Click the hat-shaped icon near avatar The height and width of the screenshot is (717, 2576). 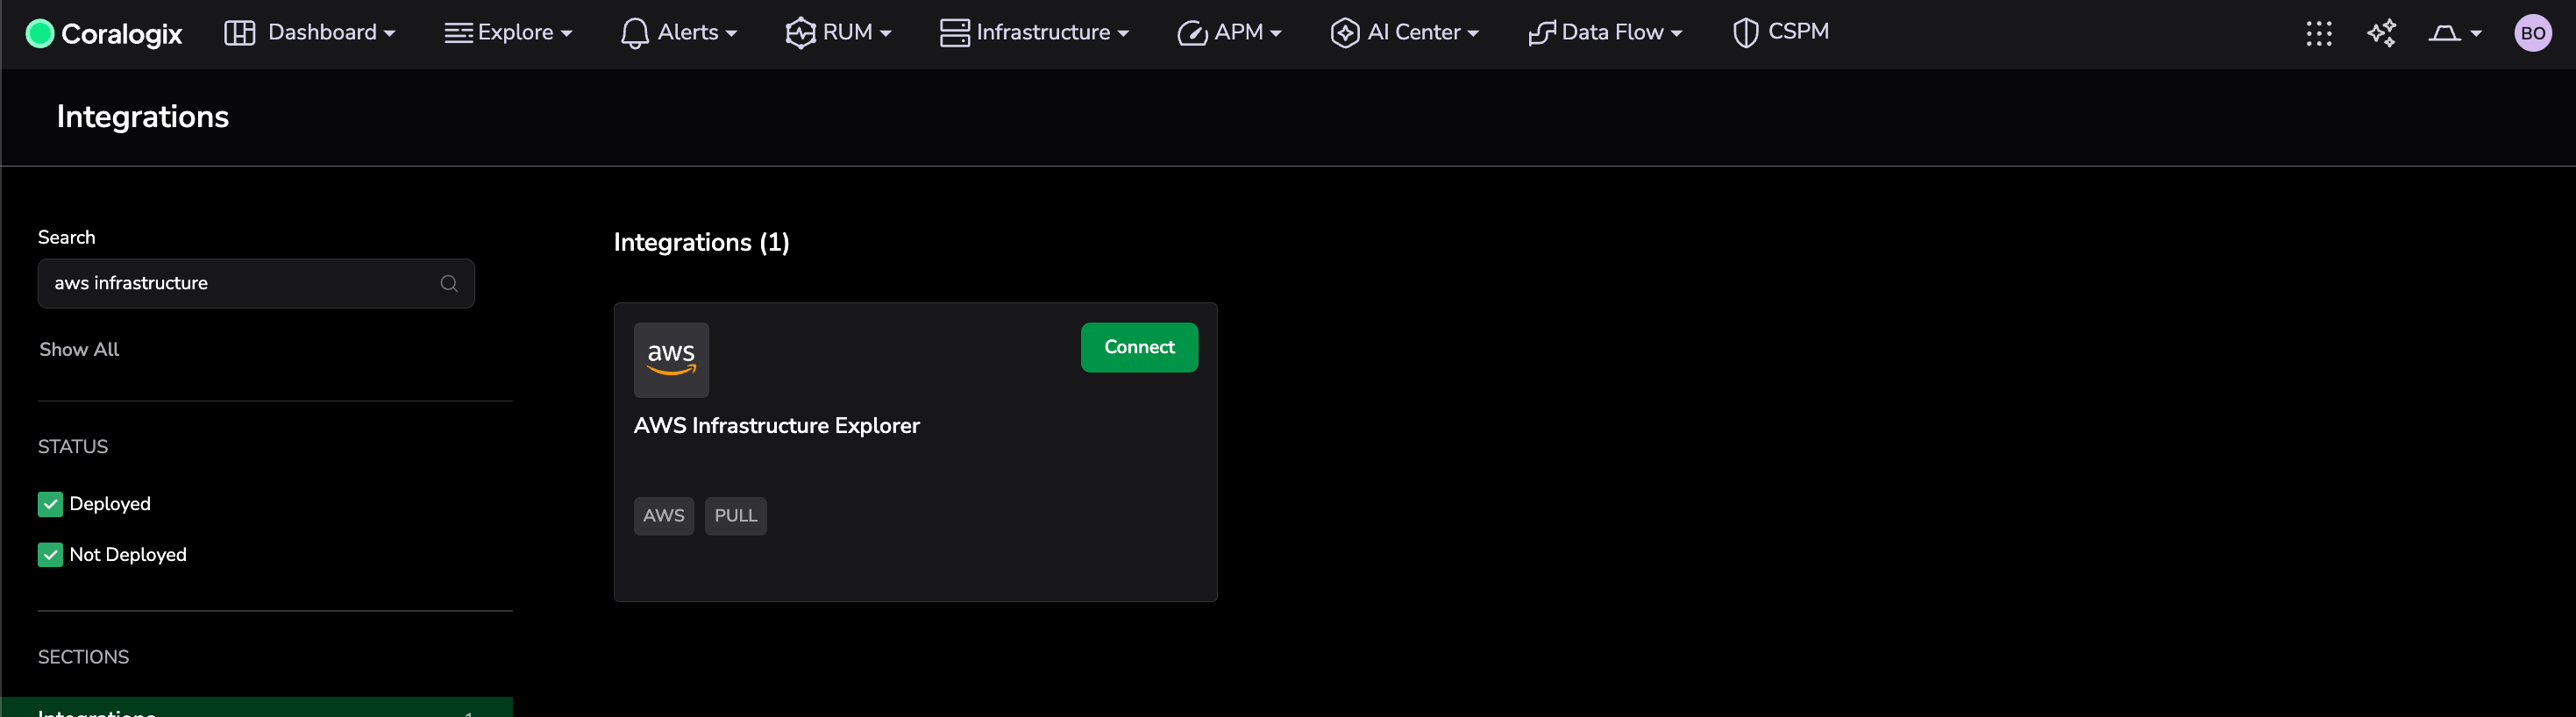click(x=2444, y=33)
